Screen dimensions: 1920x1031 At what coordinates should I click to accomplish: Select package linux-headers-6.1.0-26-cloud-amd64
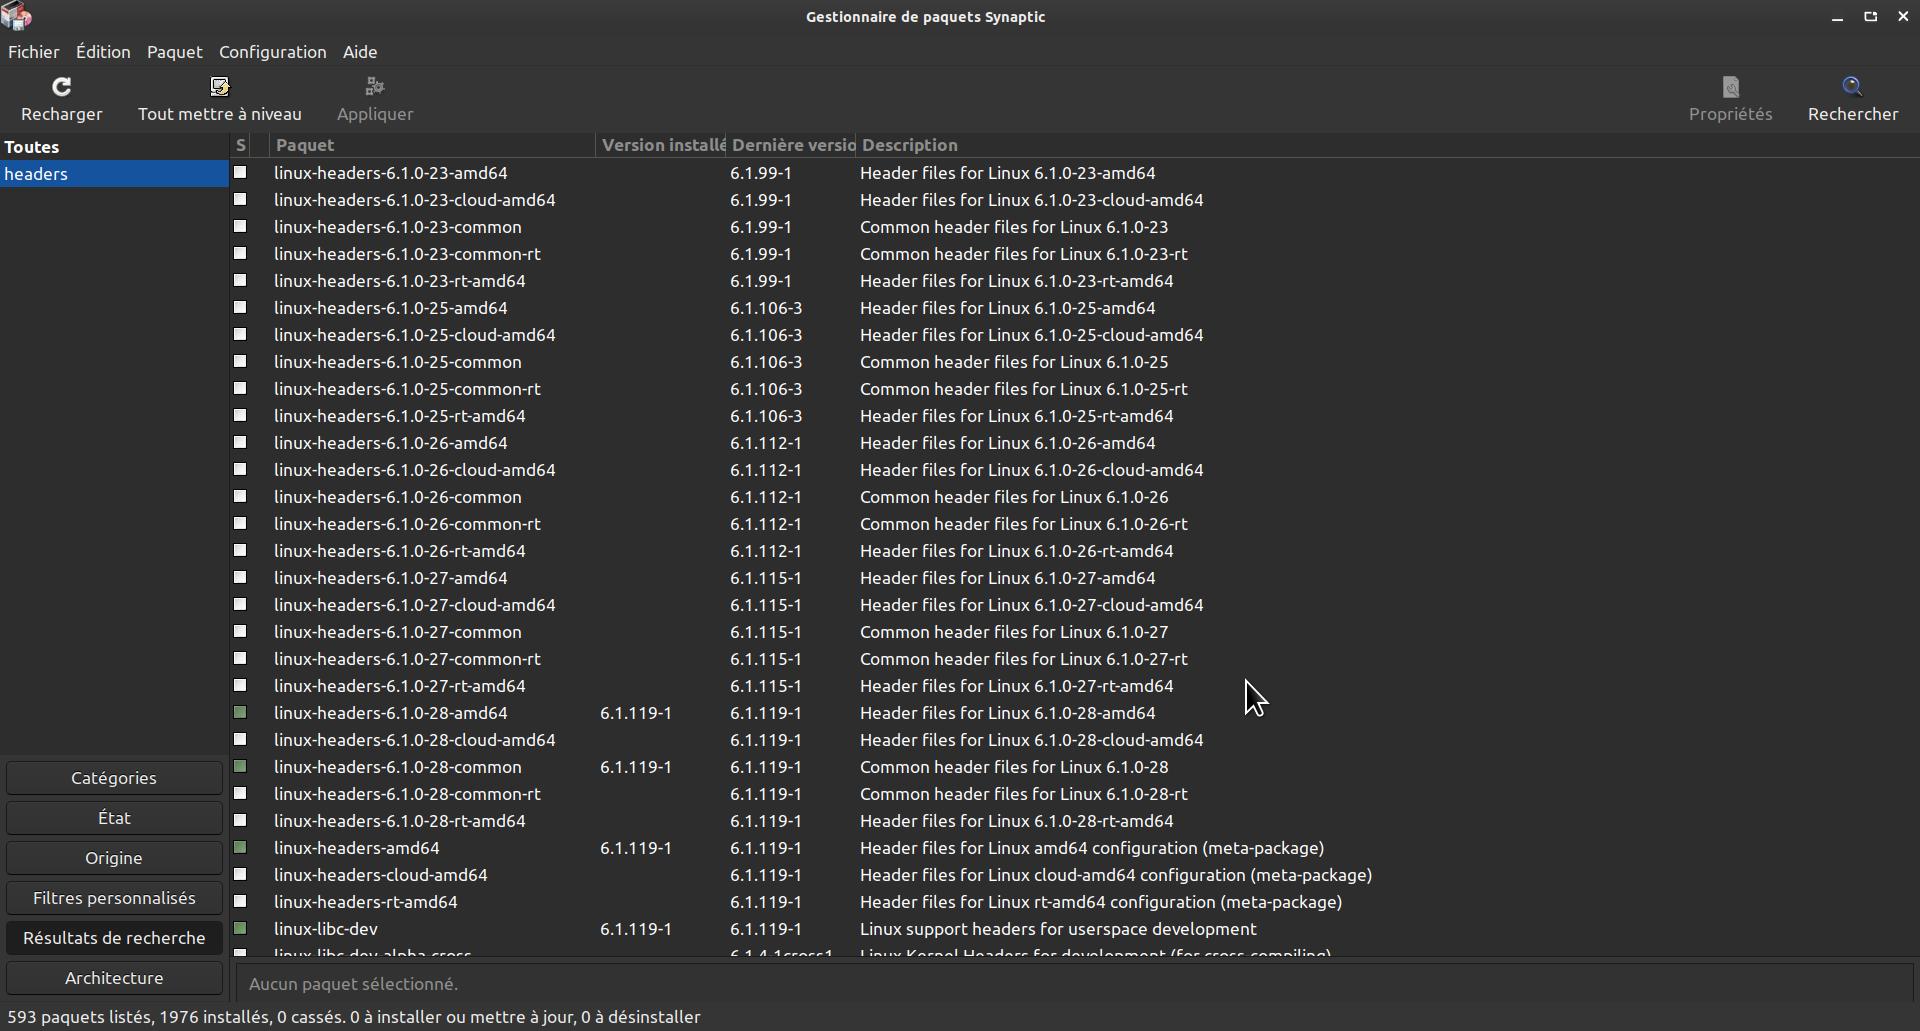point(414,470)
